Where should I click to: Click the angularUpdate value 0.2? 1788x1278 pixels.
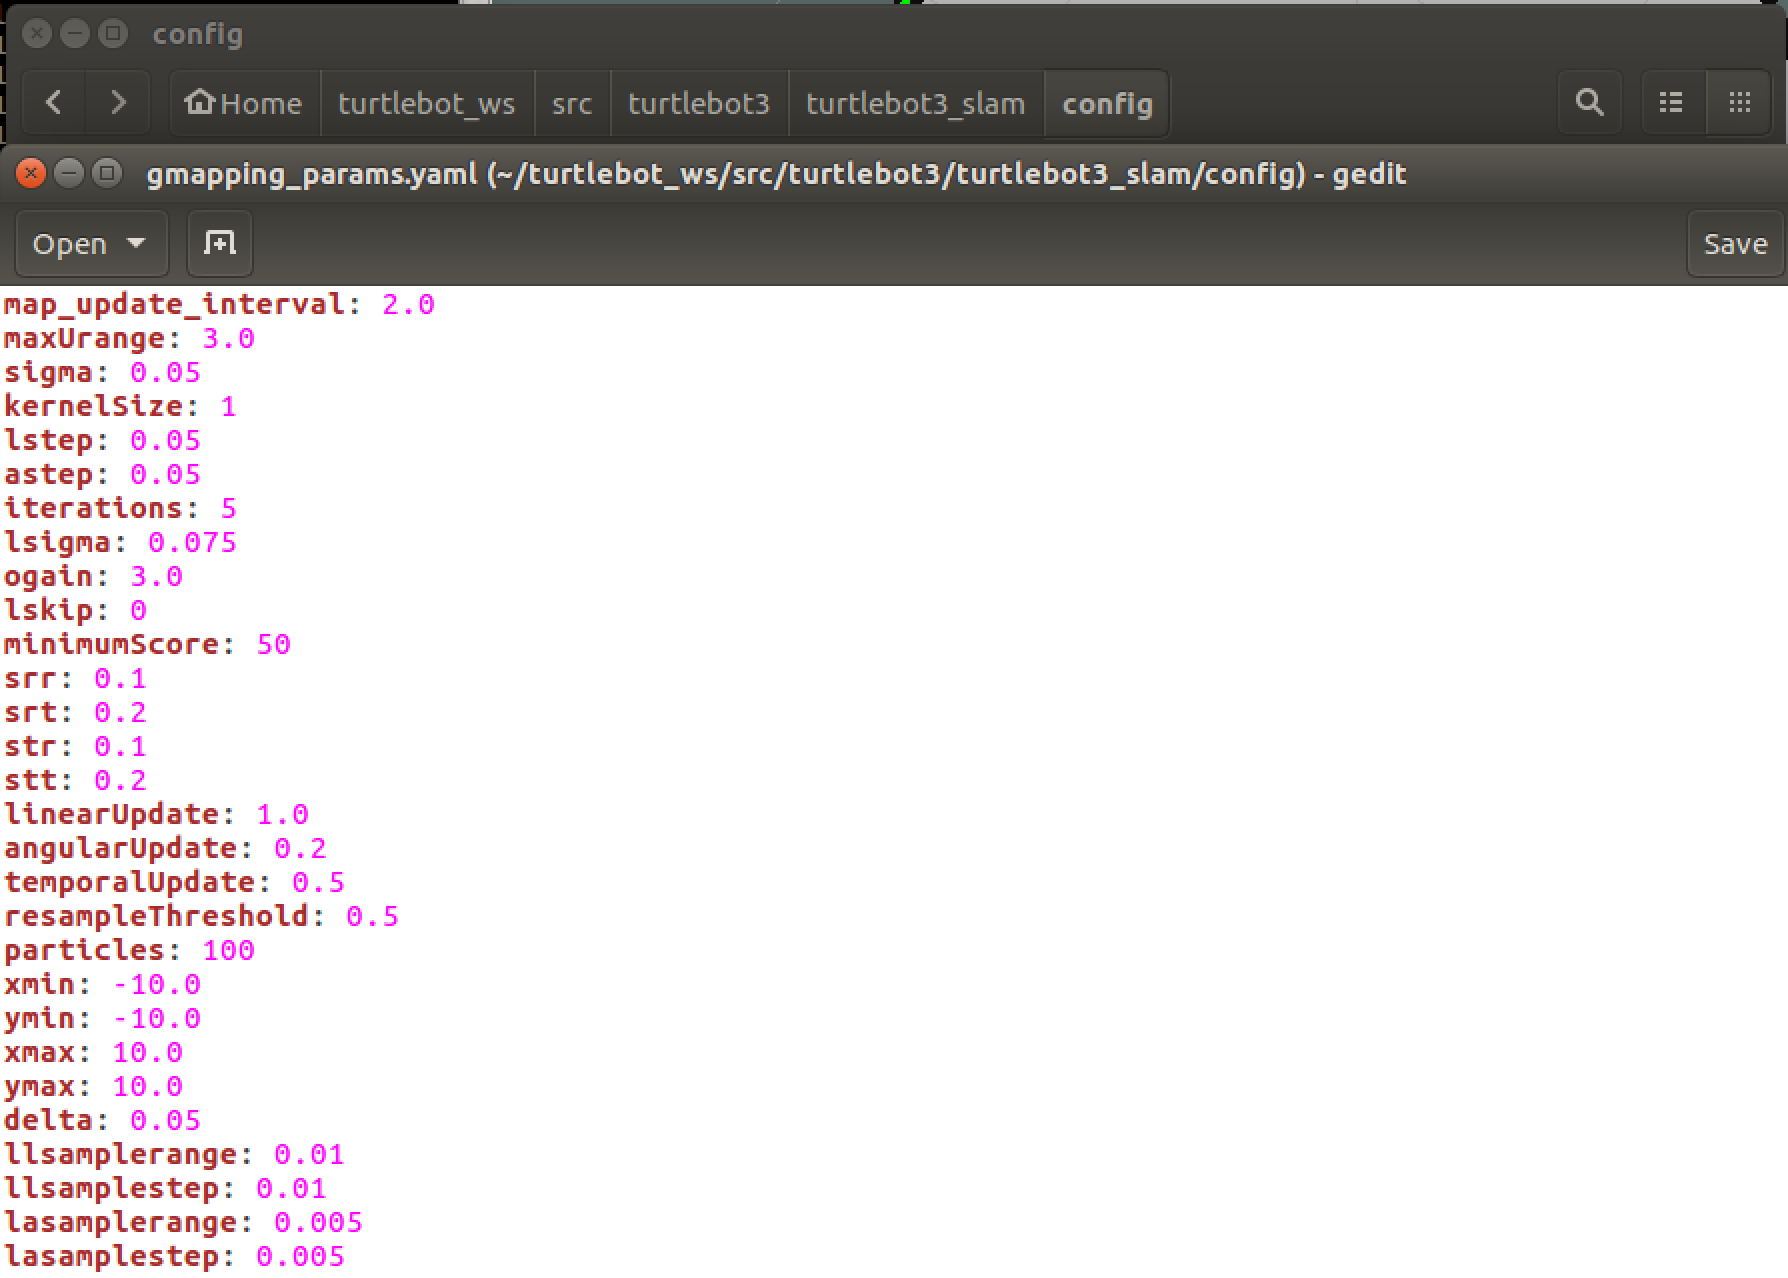click(301, 848)
